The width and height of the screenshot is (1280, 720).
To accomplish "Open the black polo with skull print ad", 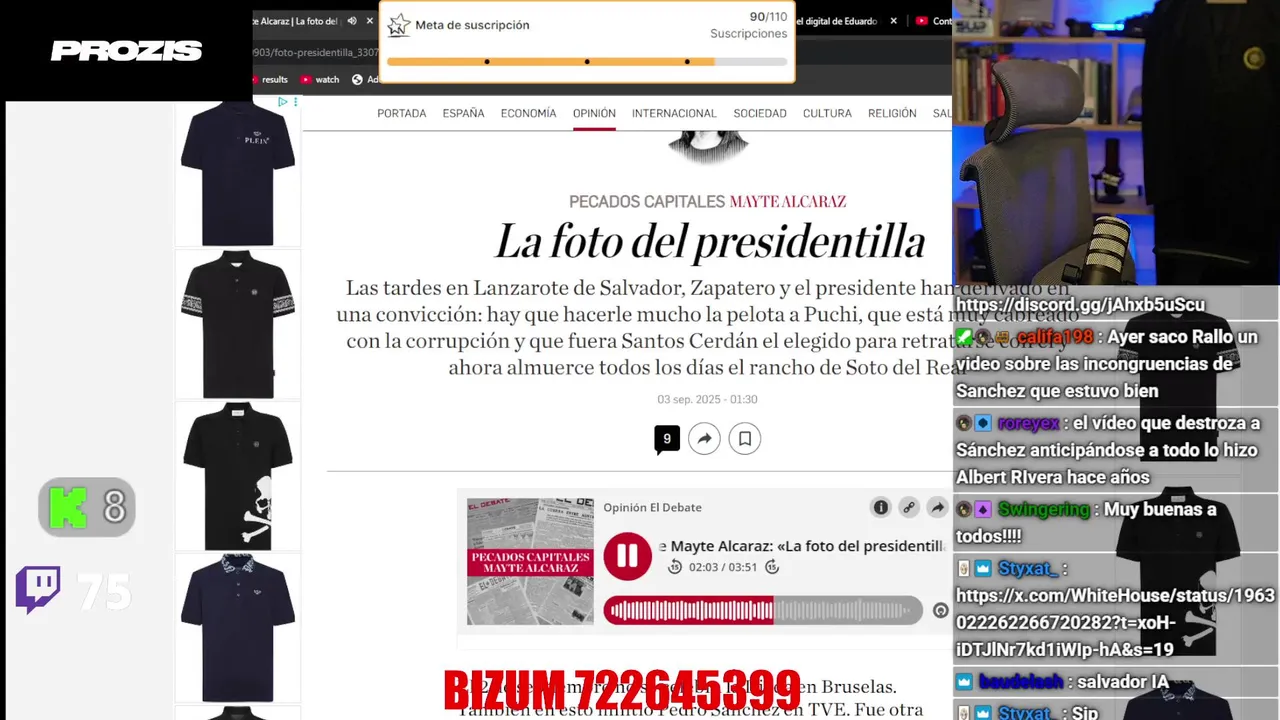I will (238, 476).
